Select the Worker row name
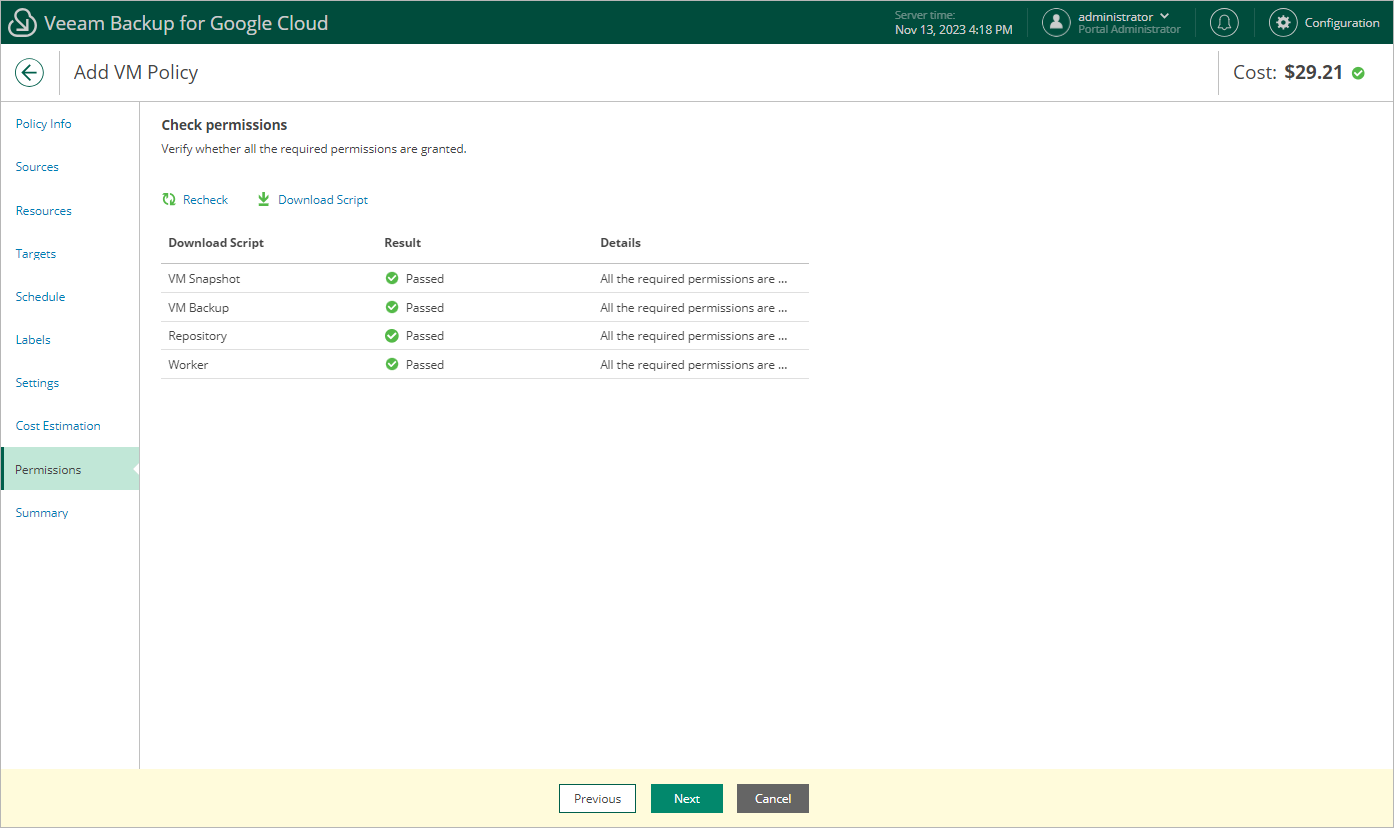 tap(188, 365)
